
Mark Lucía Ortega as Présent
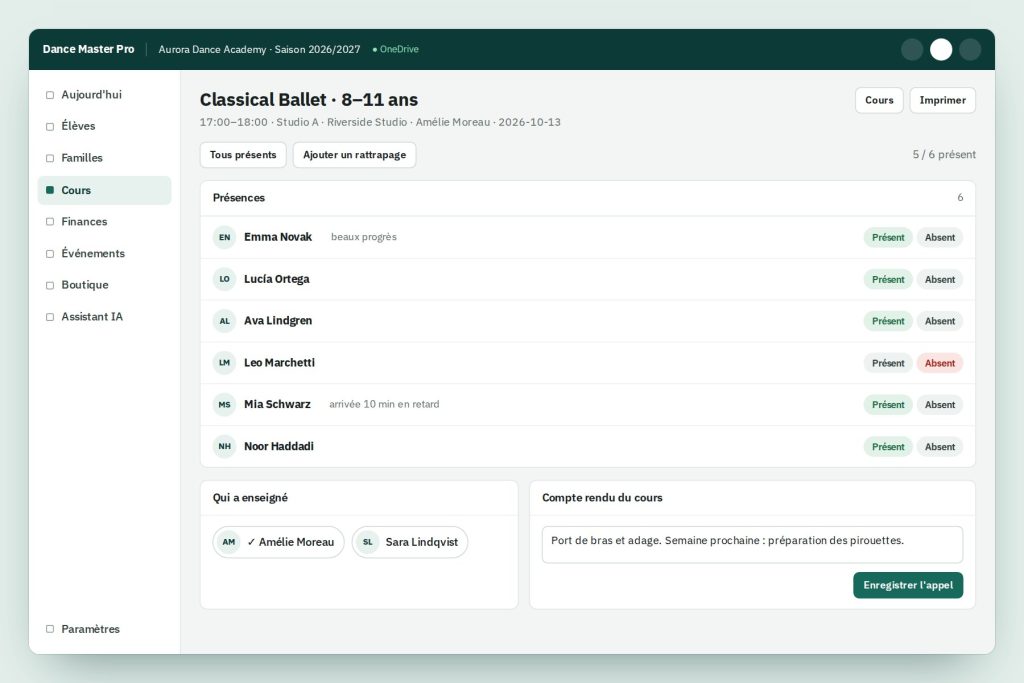click(888, 279)
